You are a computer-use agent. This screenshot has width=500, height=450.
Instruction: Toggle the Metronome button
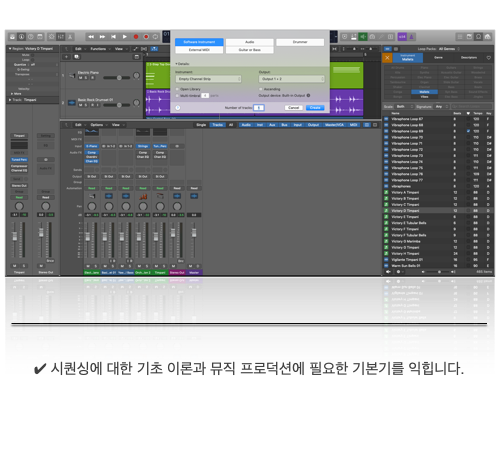tap(411, 37)
